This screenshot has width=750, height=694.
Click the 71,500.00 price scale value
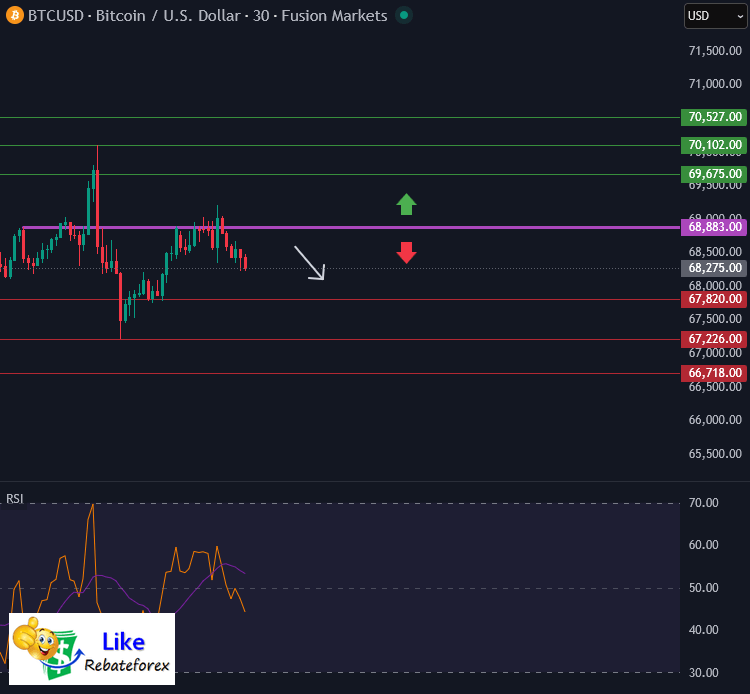[715, 51]
